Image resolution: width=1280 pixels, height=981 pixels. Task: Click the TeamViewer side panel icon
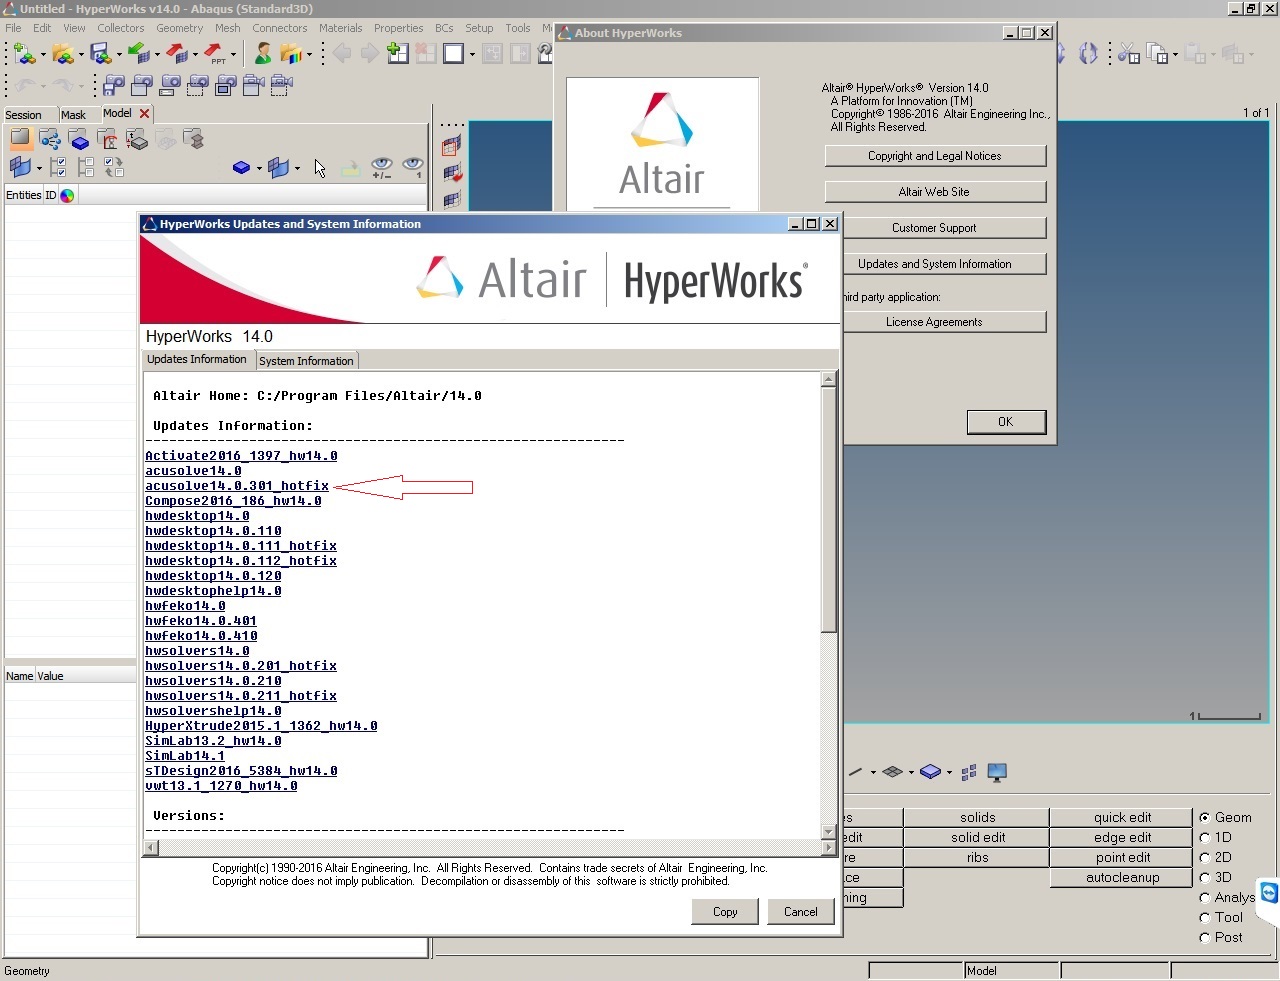1270,892
